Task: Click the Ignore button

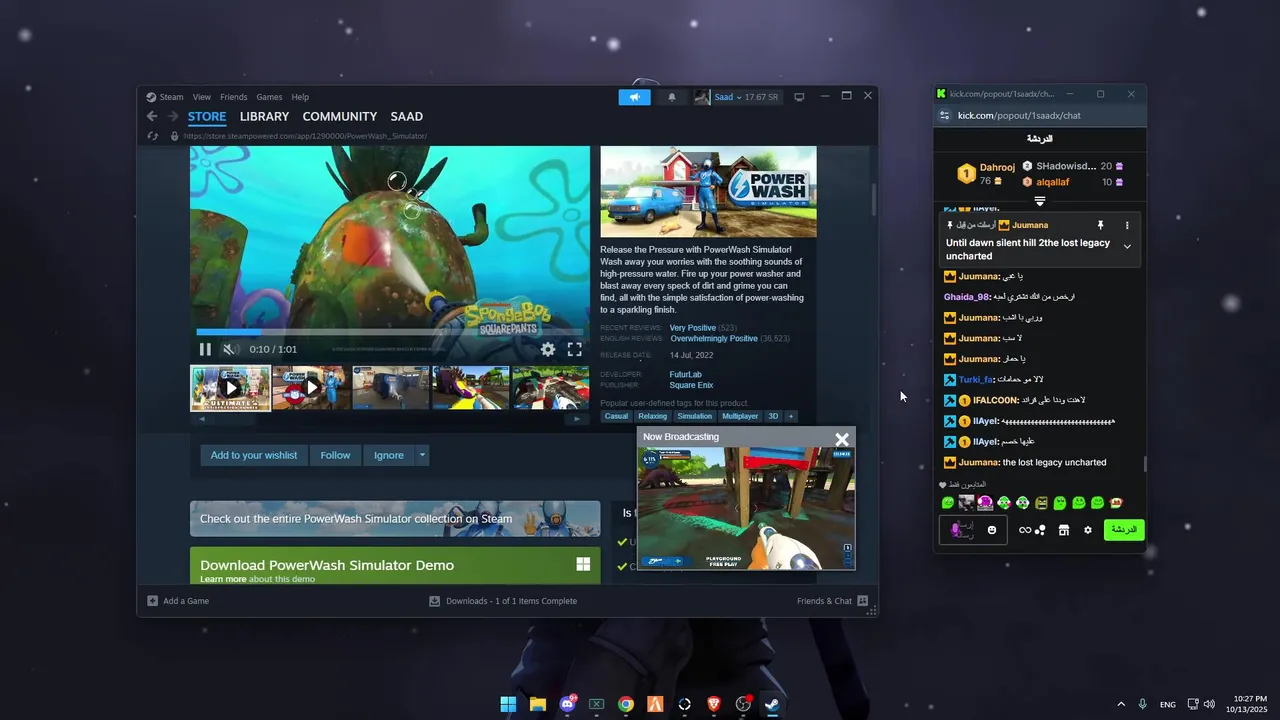Action: point(389,455)
